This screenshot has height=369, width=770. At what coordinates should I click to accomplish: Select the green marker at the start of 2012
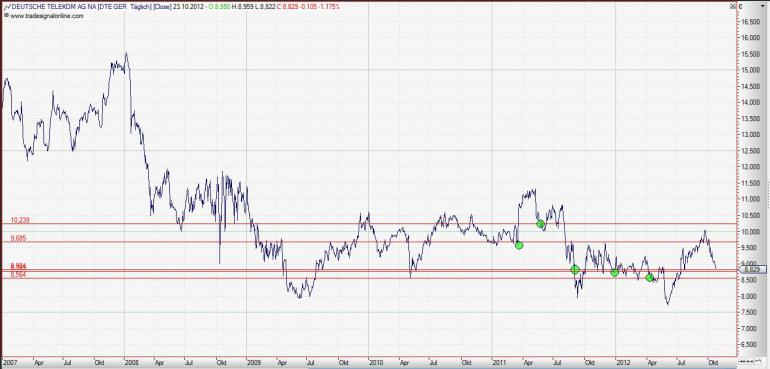point(614,272)
